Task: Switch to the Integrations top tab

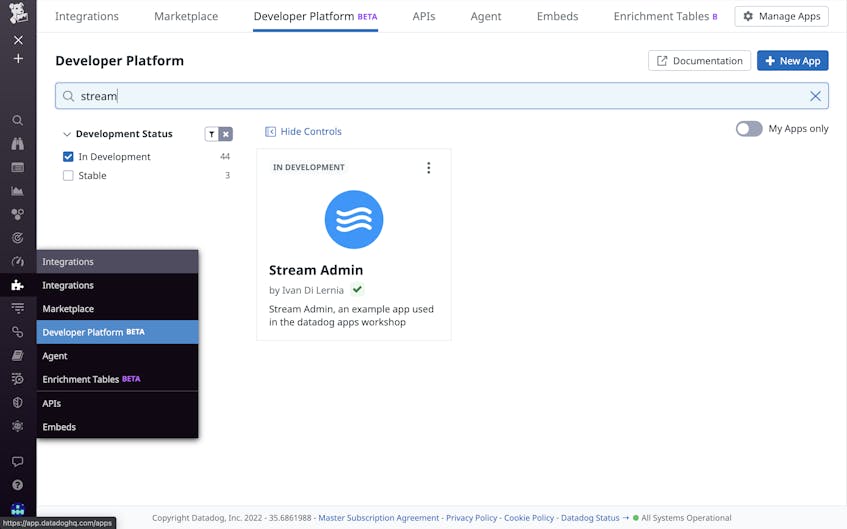Action: (x=87, y=16)
